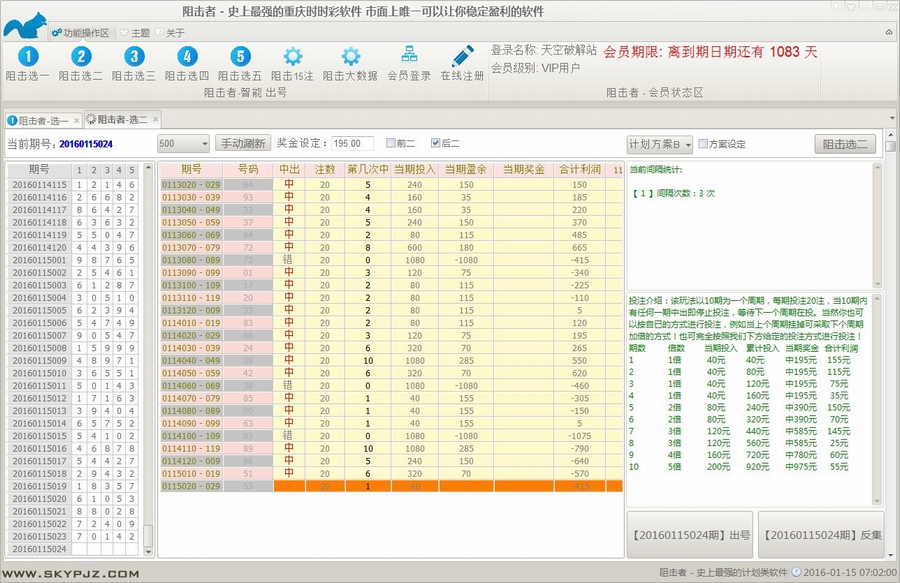Switch to the 阻击者-选一 tab
Screen dimensions: 900x583
[x=40, y=120]
